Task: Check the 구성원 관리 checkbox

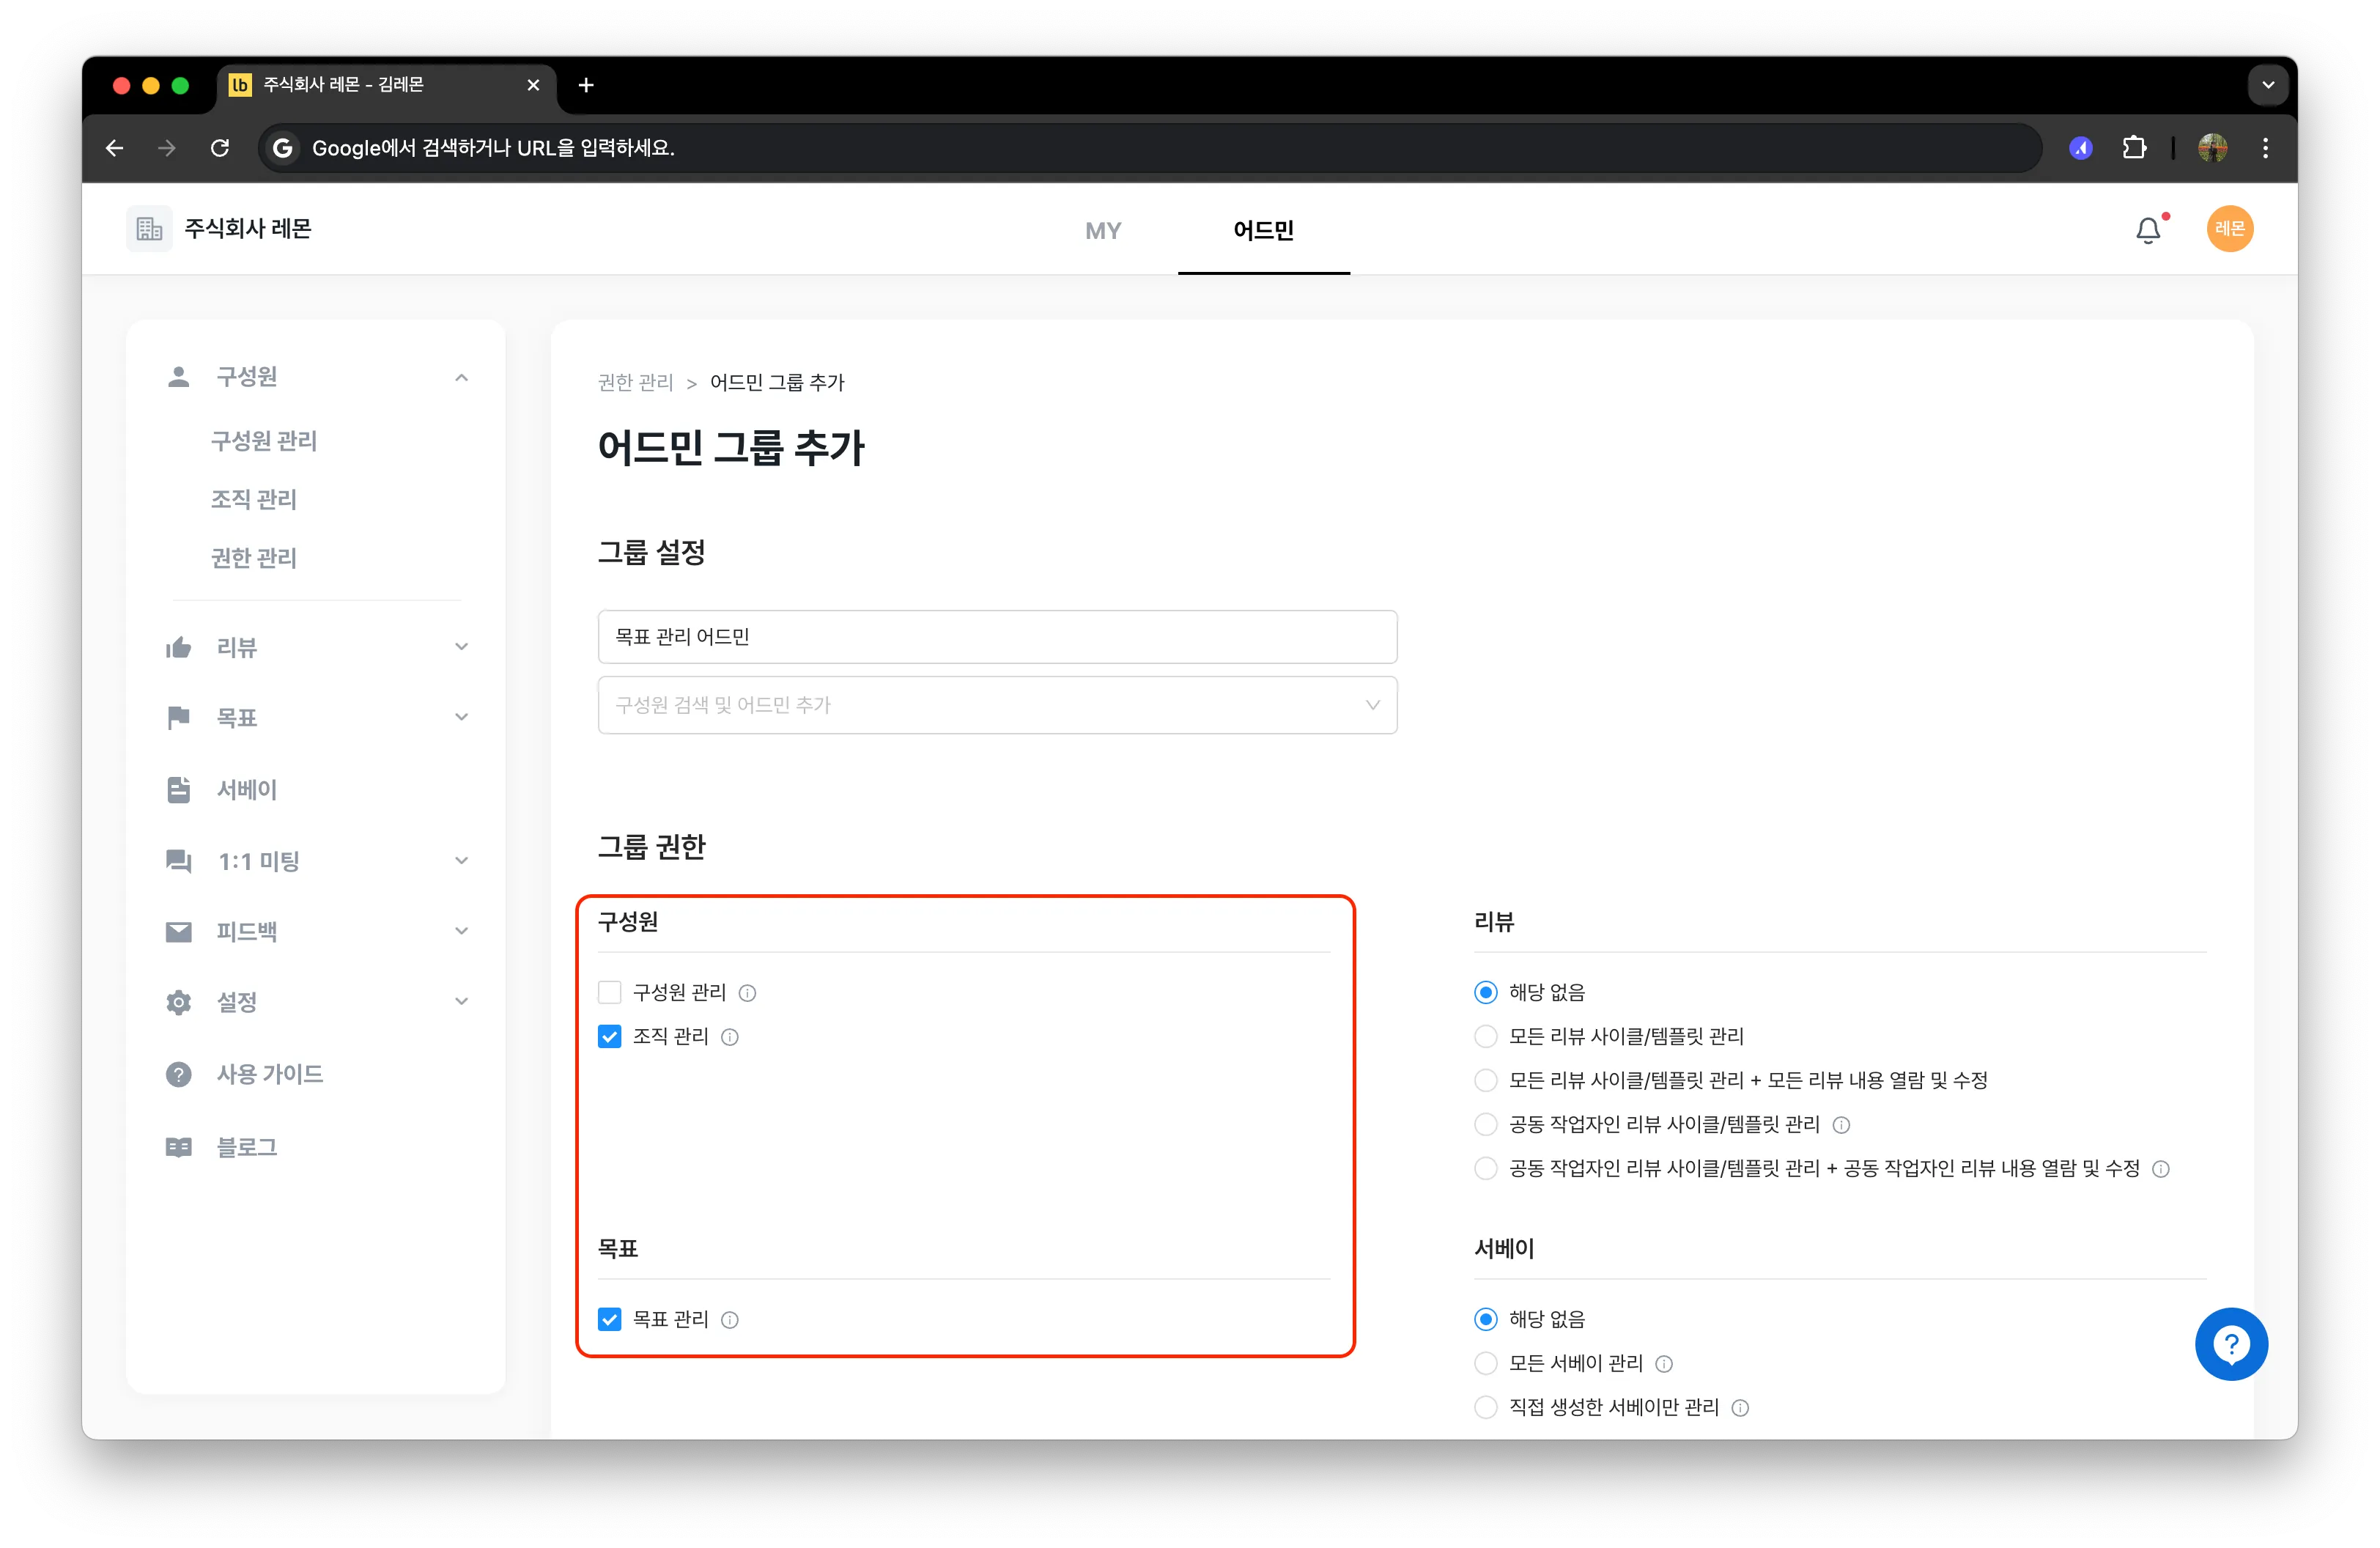Action: (x=609, y=992)
